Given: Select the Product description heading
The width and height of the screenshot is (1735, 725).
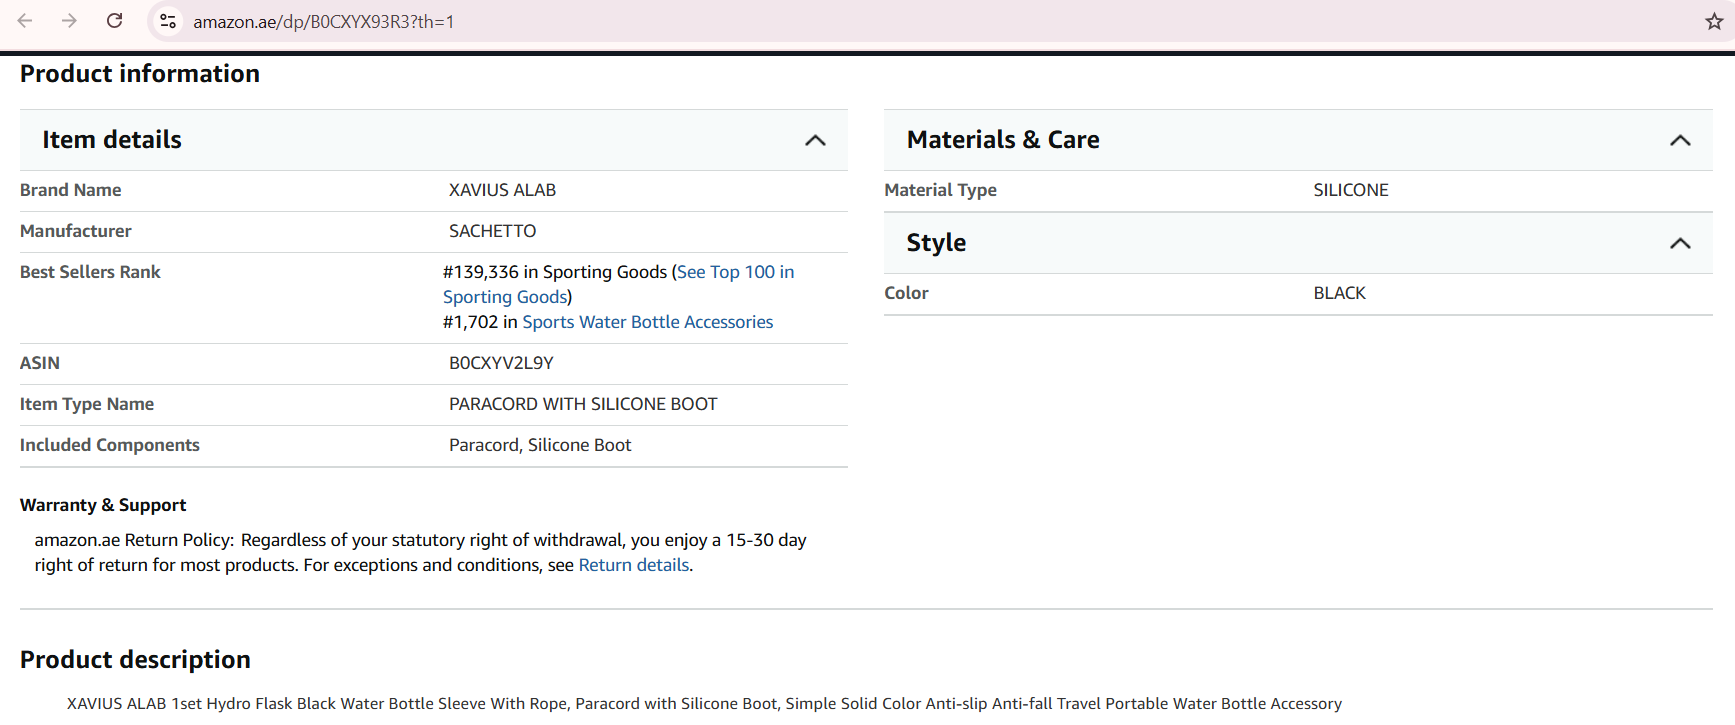Looking at the screenshot, I should pyautogui.click(x=135, y=660).
